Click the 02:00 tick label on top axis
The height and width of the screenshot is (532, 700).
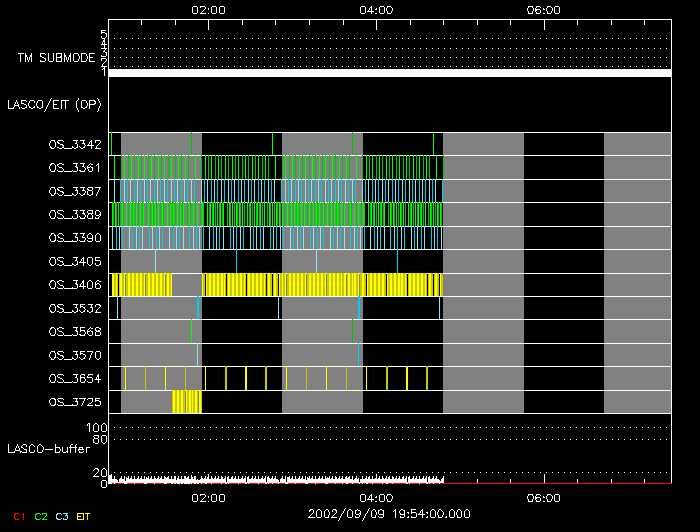[x=208, y=9]
